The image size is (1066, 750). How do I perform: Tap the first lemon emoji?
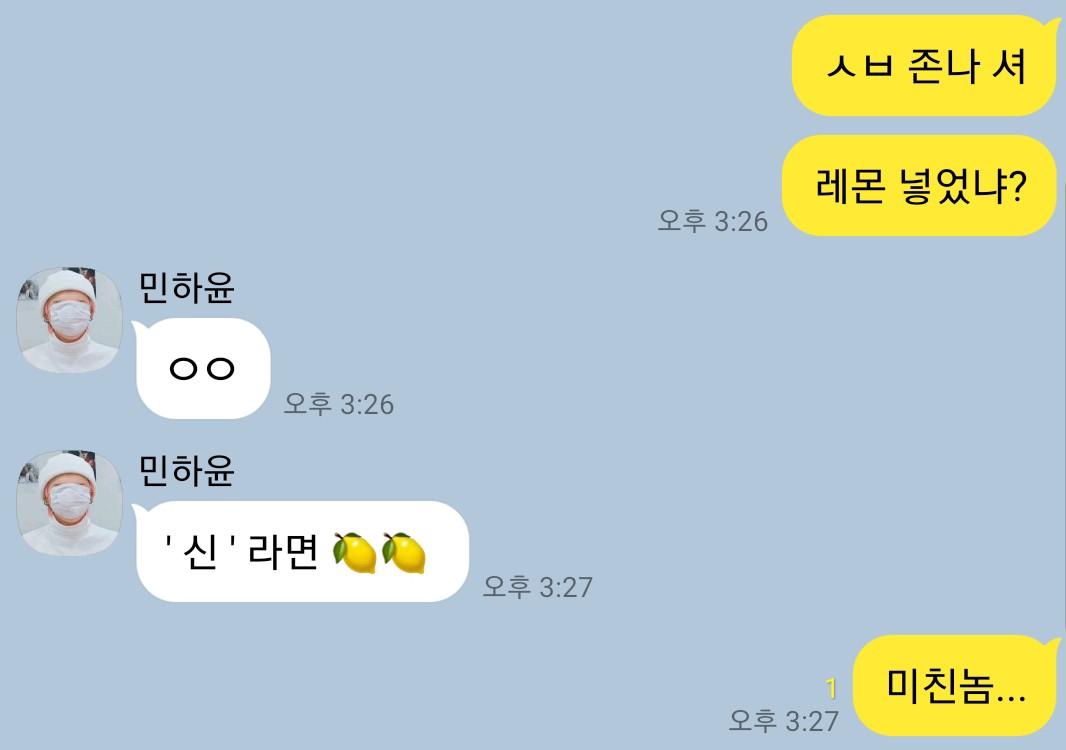click(355, 553)
